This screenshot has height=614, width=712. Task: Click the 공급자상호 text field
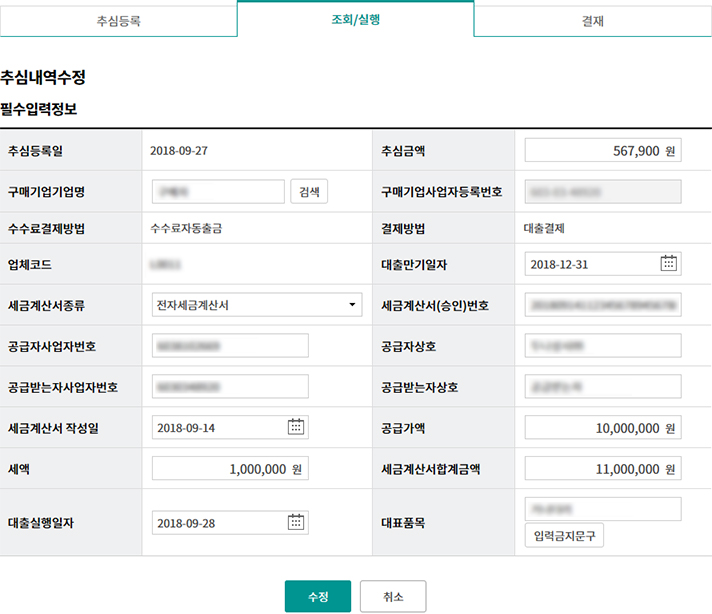tap(602, 346)
